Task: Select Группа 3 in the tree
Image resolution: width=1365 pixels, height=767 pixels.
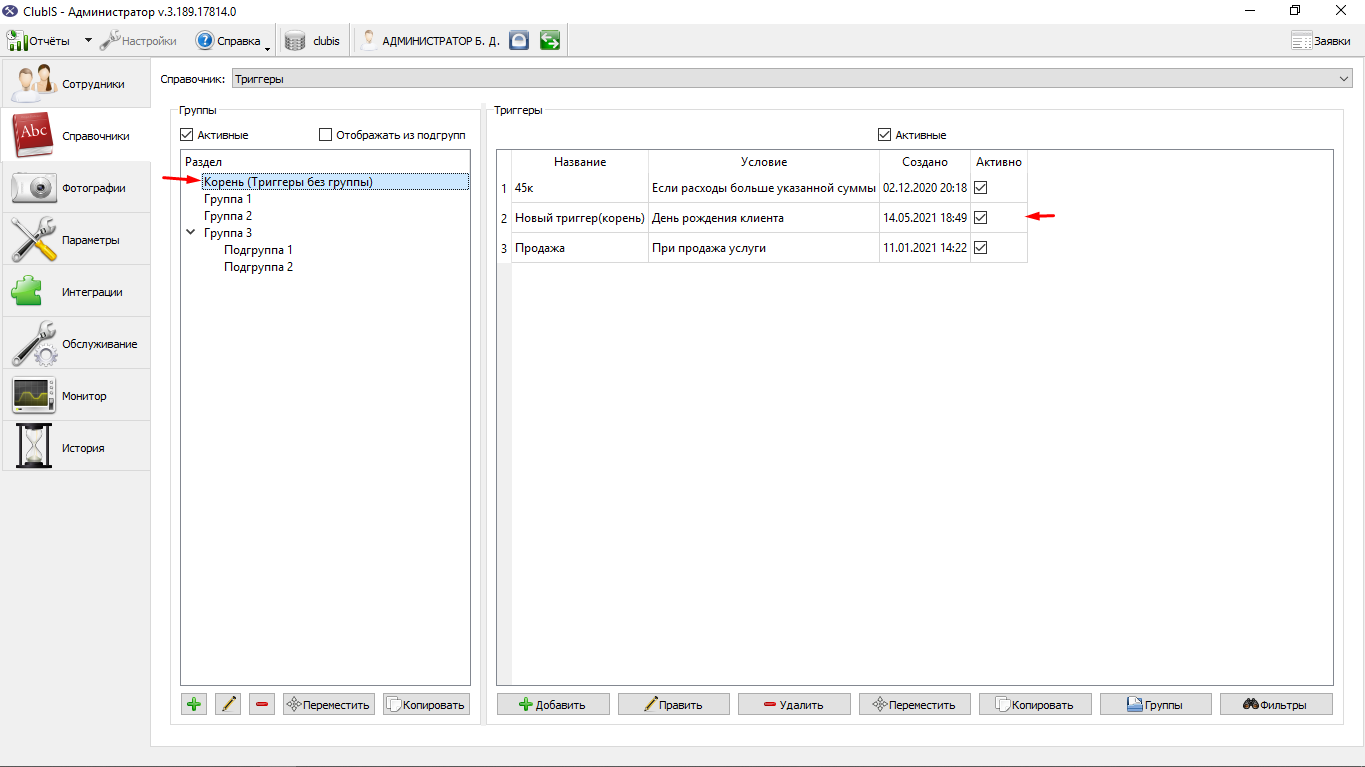Action: 228,233
